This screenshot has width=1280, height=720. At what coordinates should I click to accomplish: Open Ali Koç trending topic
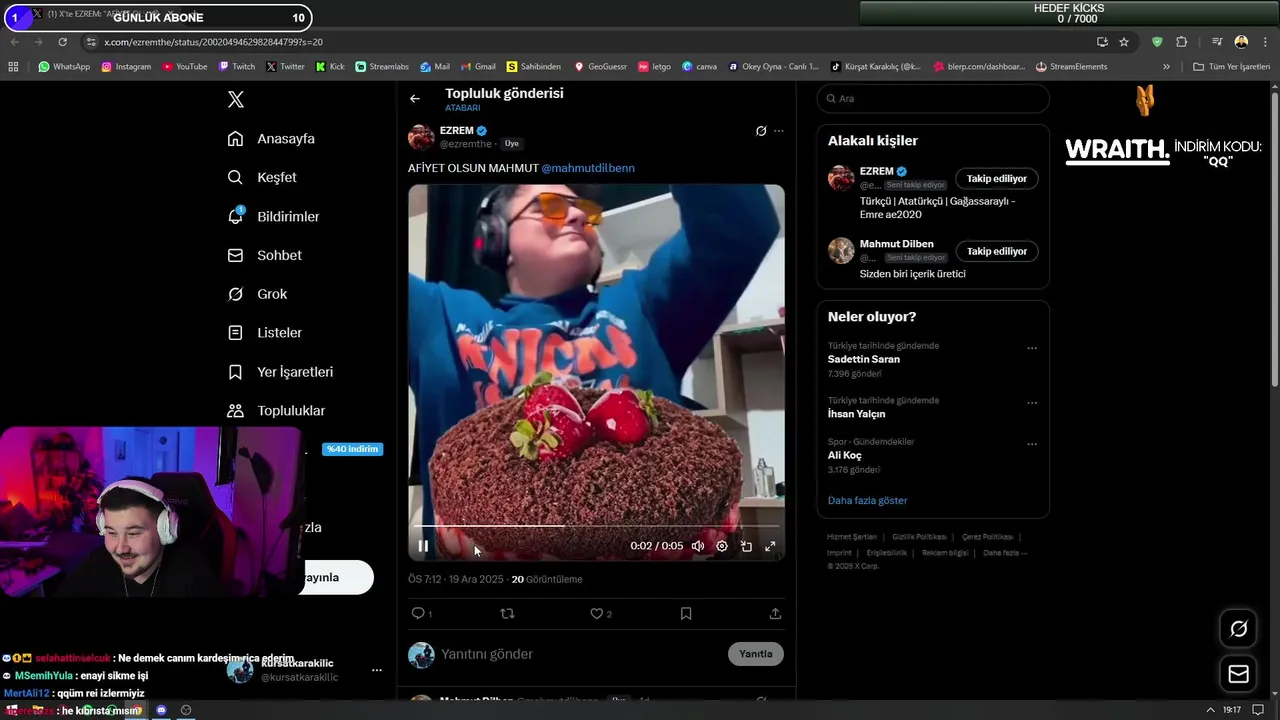point(844,455)
